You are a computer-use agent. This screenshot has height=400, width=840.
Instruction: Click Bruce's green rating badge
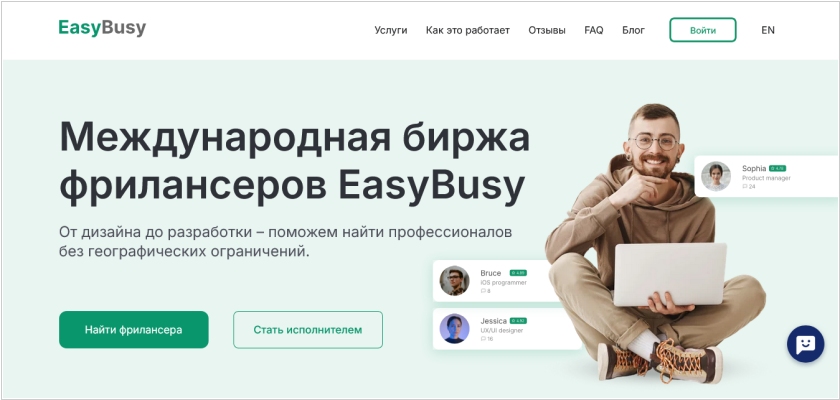pos(518,273)
